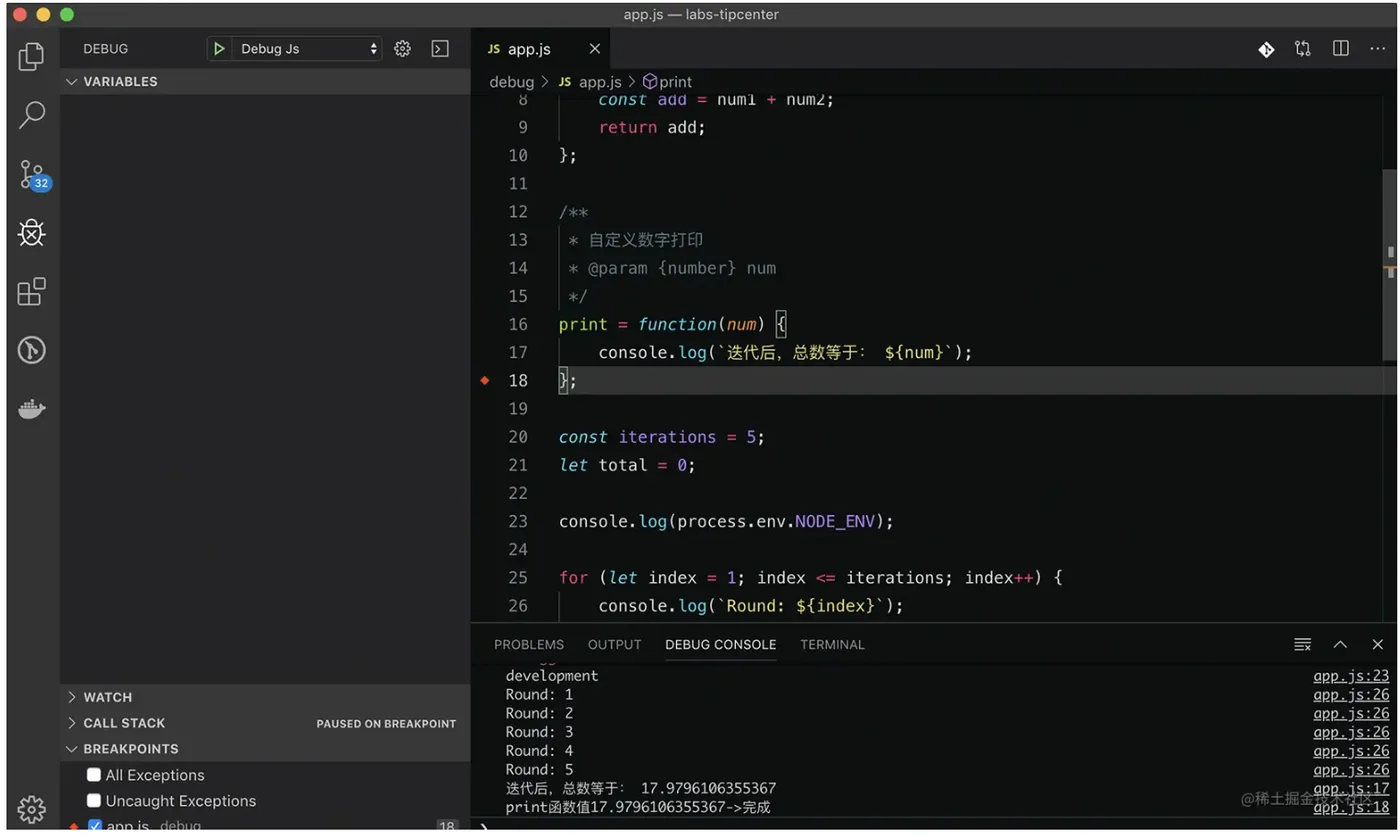Switch to the OUTPUT tab
1400x837 pixels.
615,645
